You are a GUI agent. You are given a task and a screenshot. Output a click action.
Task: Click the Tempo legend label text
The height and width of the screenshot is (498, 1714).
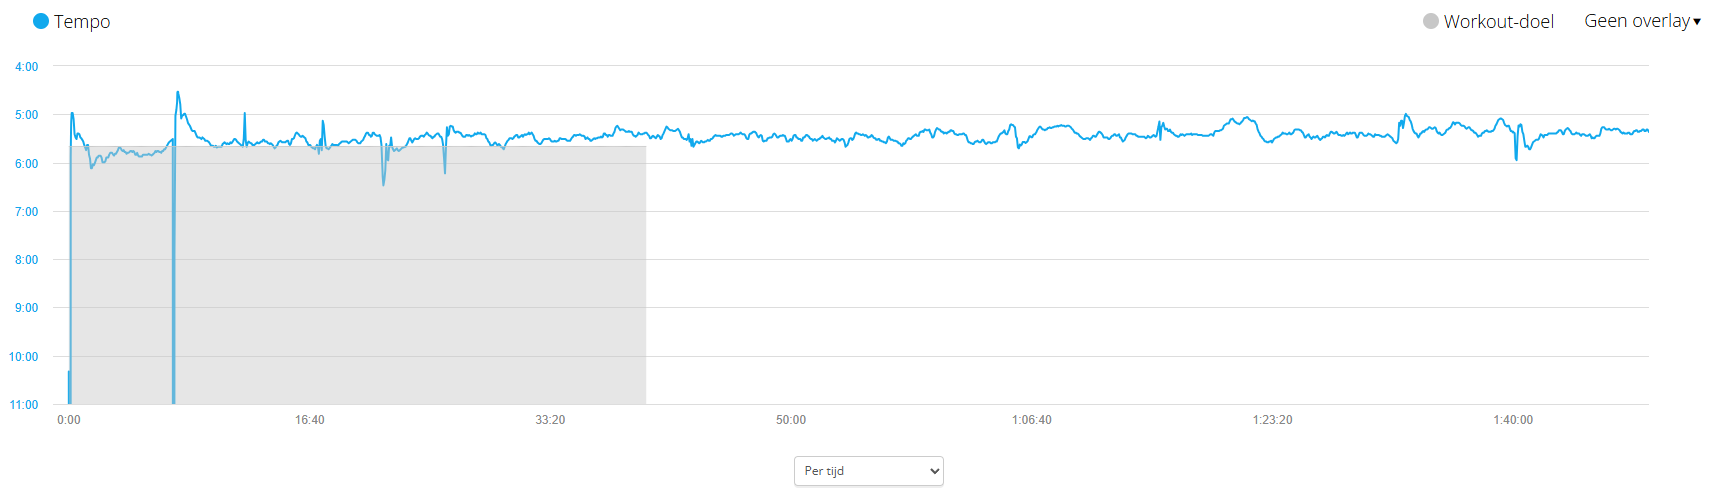tap(82, 21)
